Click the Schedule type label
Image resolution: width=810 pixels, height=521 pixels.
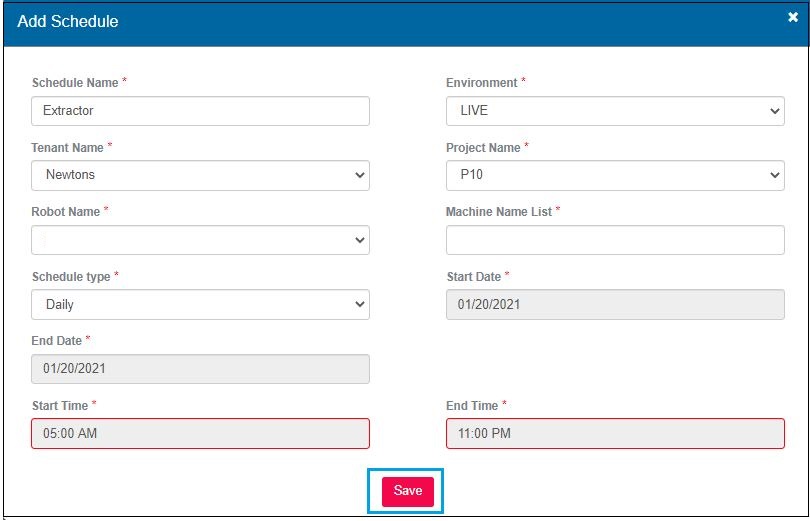(x=70, y=276)
